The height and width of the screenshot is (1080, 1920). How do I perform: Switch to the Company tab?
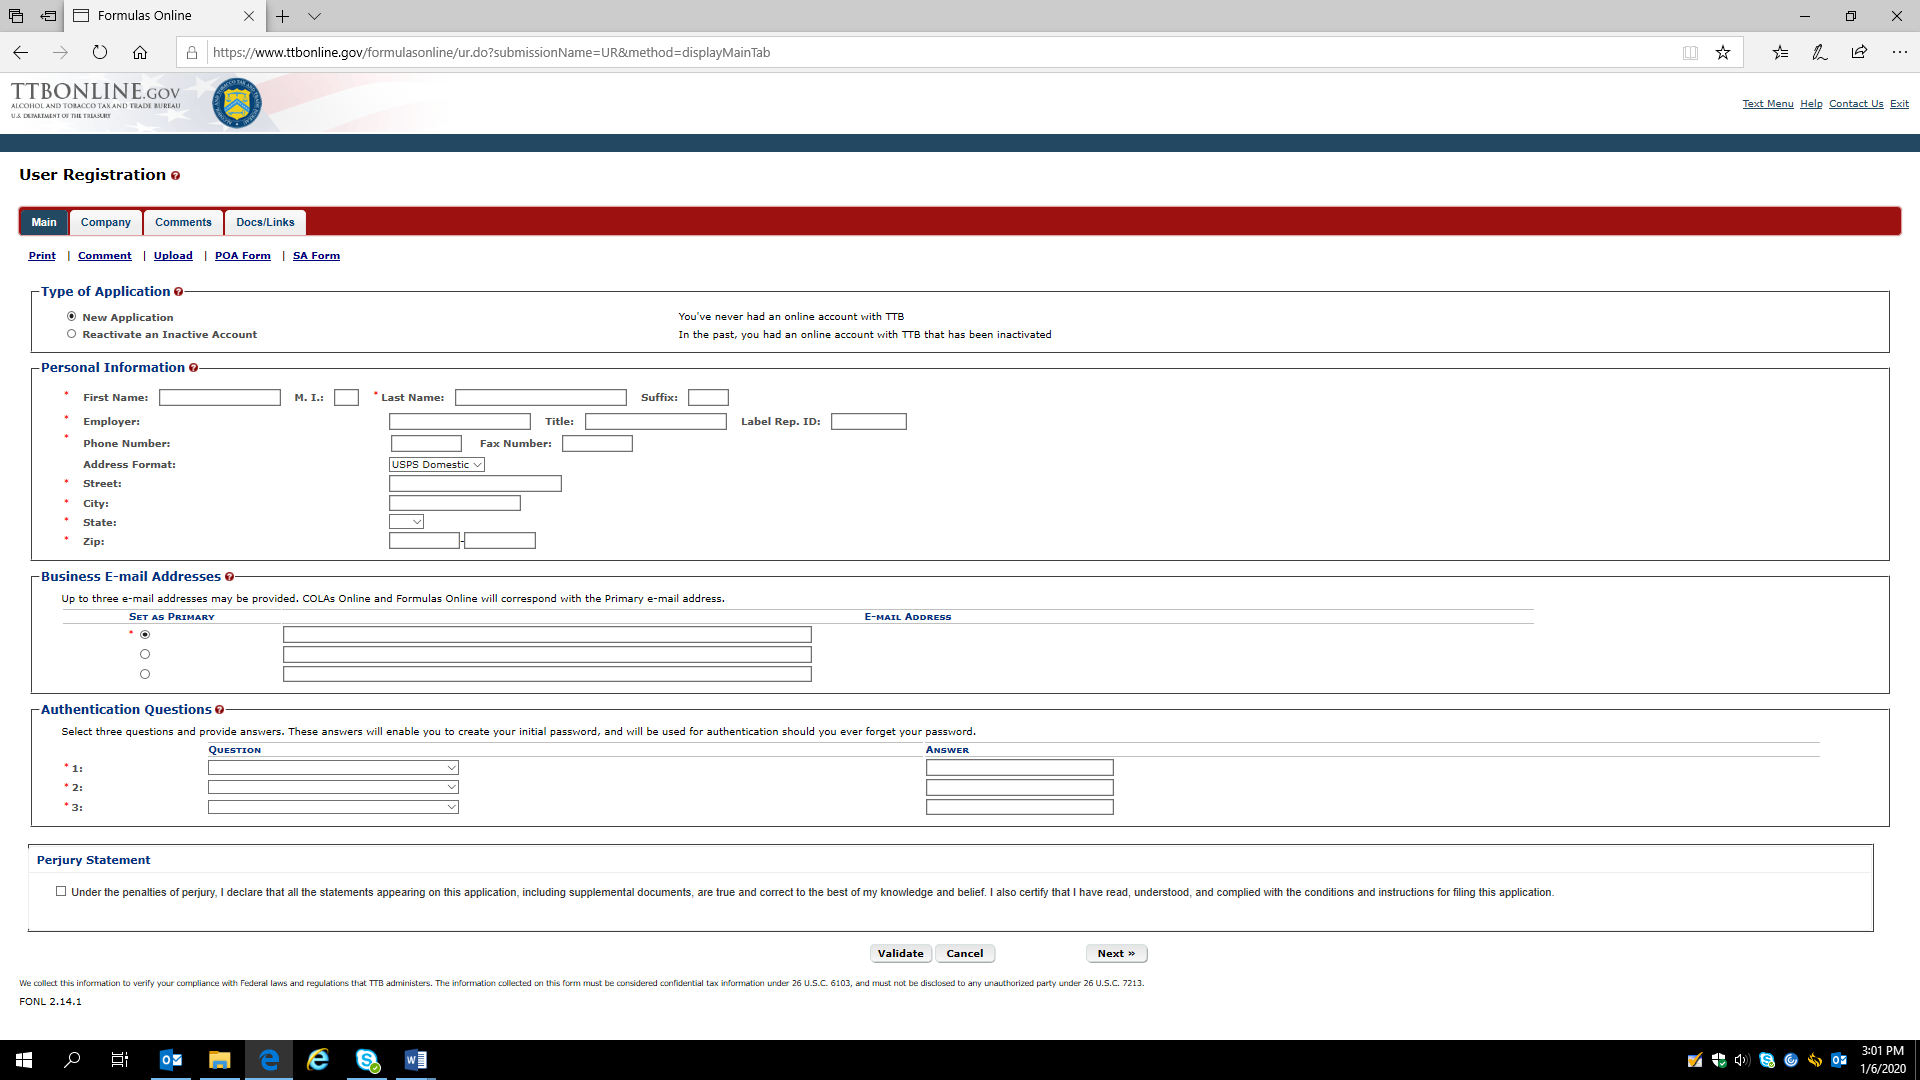click(105, 222)
